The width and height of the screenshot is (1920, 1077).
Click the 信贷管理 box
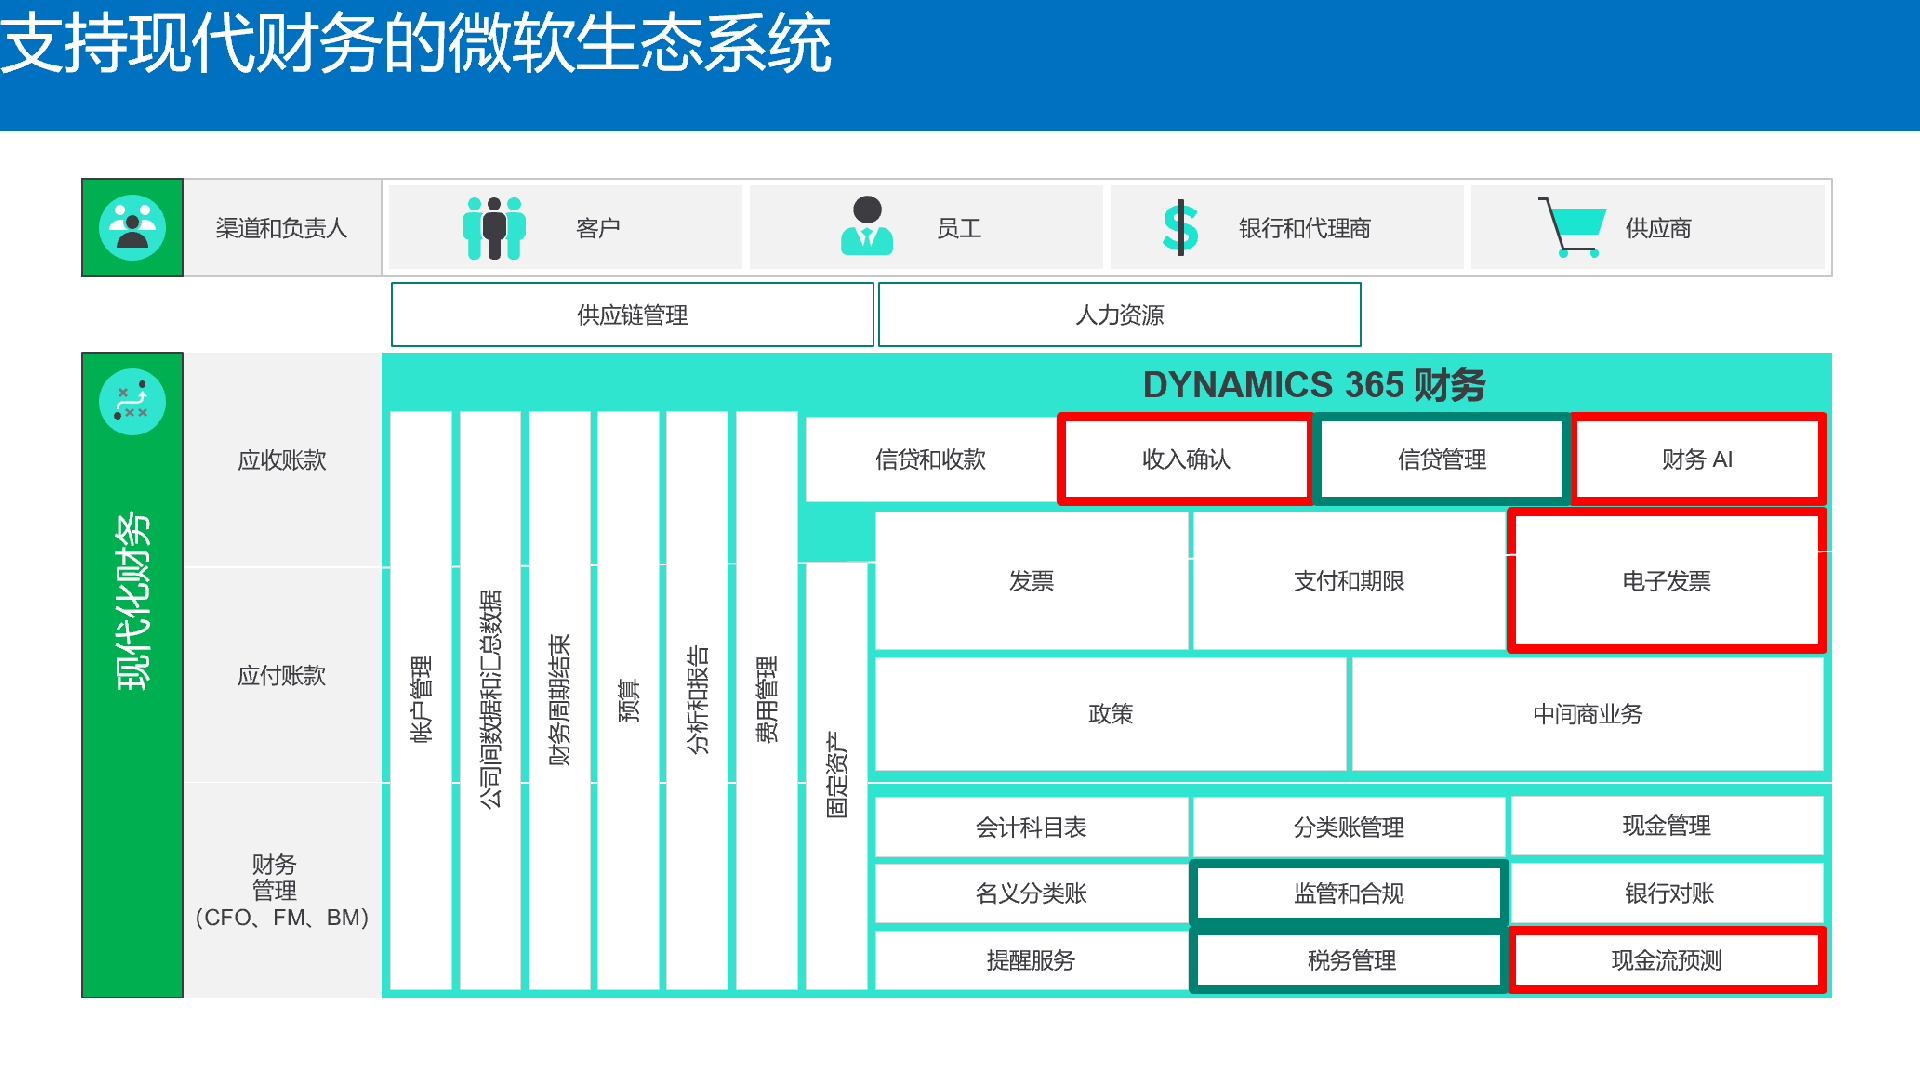[x=1441, y=459]
